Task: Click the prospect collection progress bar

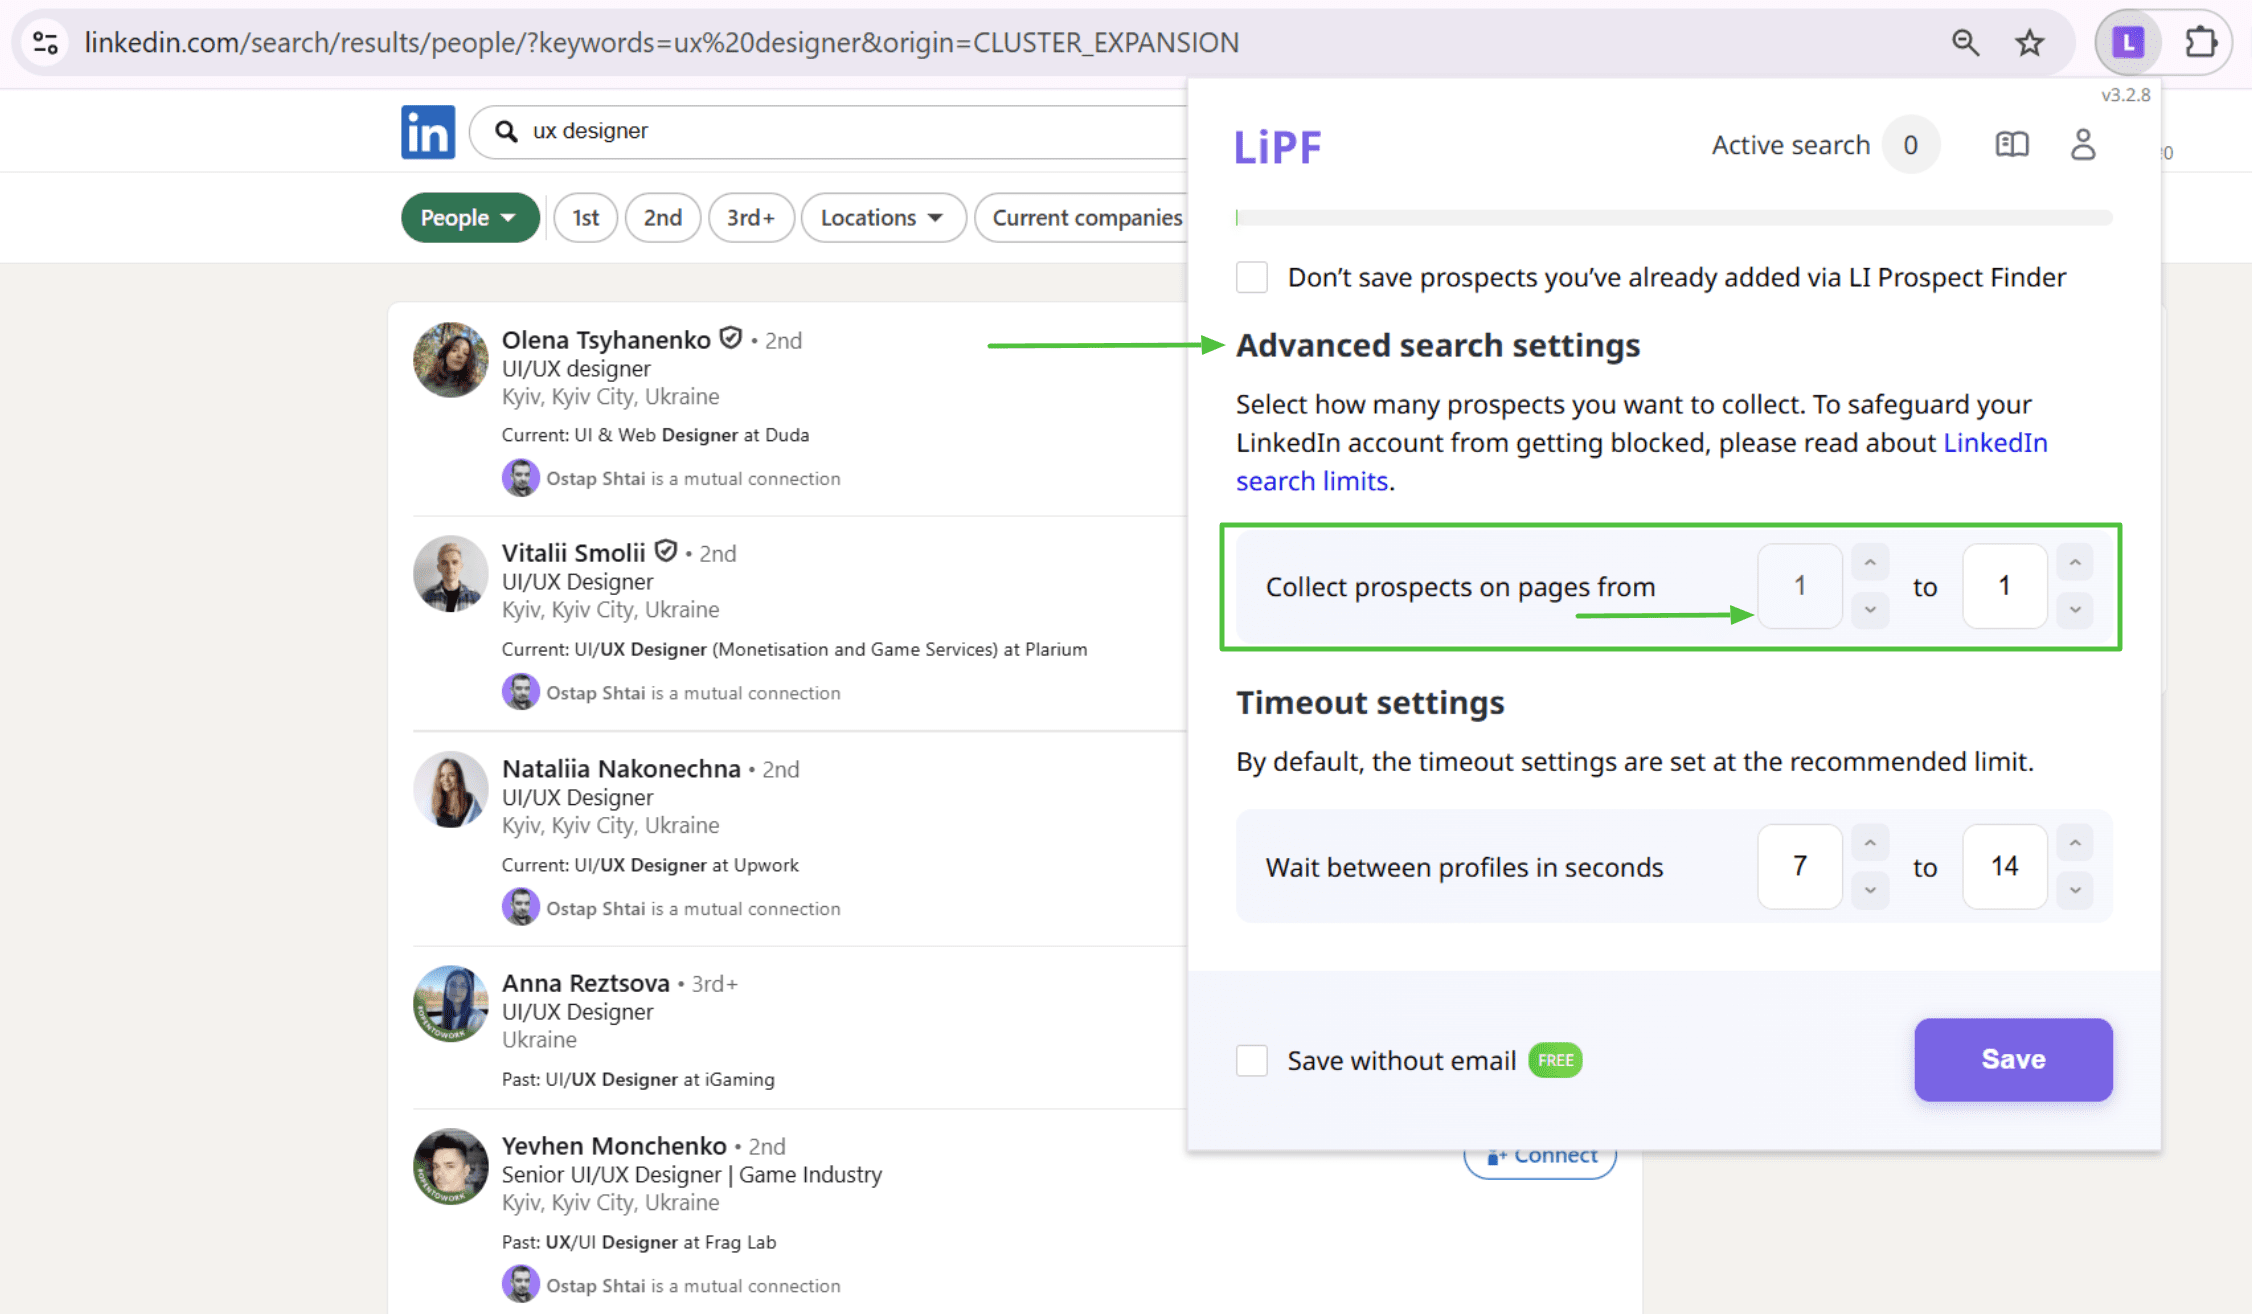Action: 1673,217
